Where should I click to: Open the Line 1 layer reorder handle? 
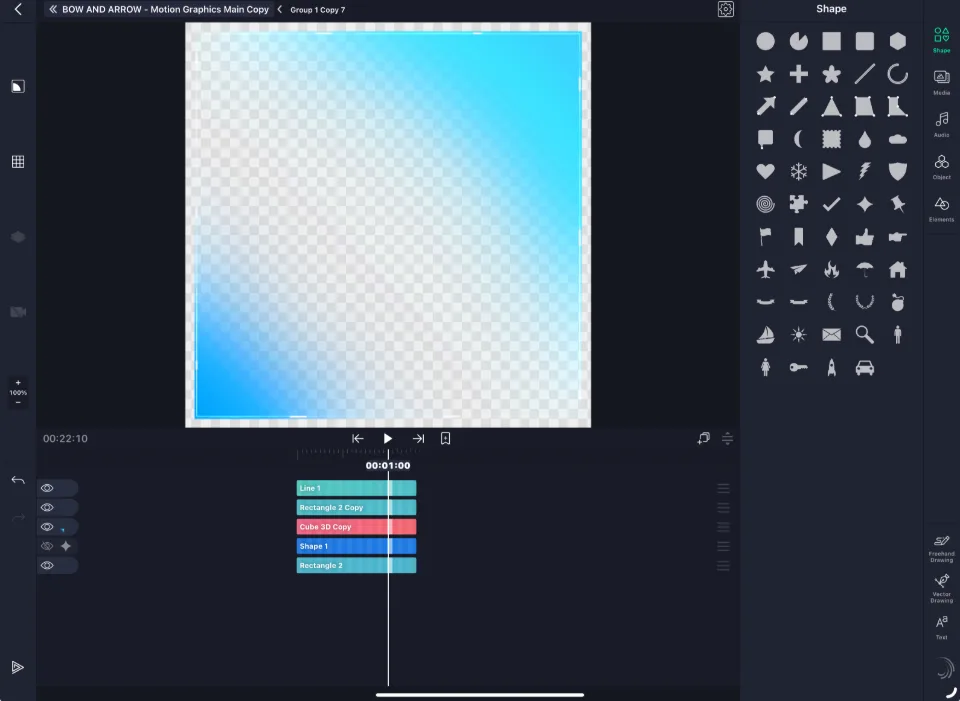(x=723, y=488)
